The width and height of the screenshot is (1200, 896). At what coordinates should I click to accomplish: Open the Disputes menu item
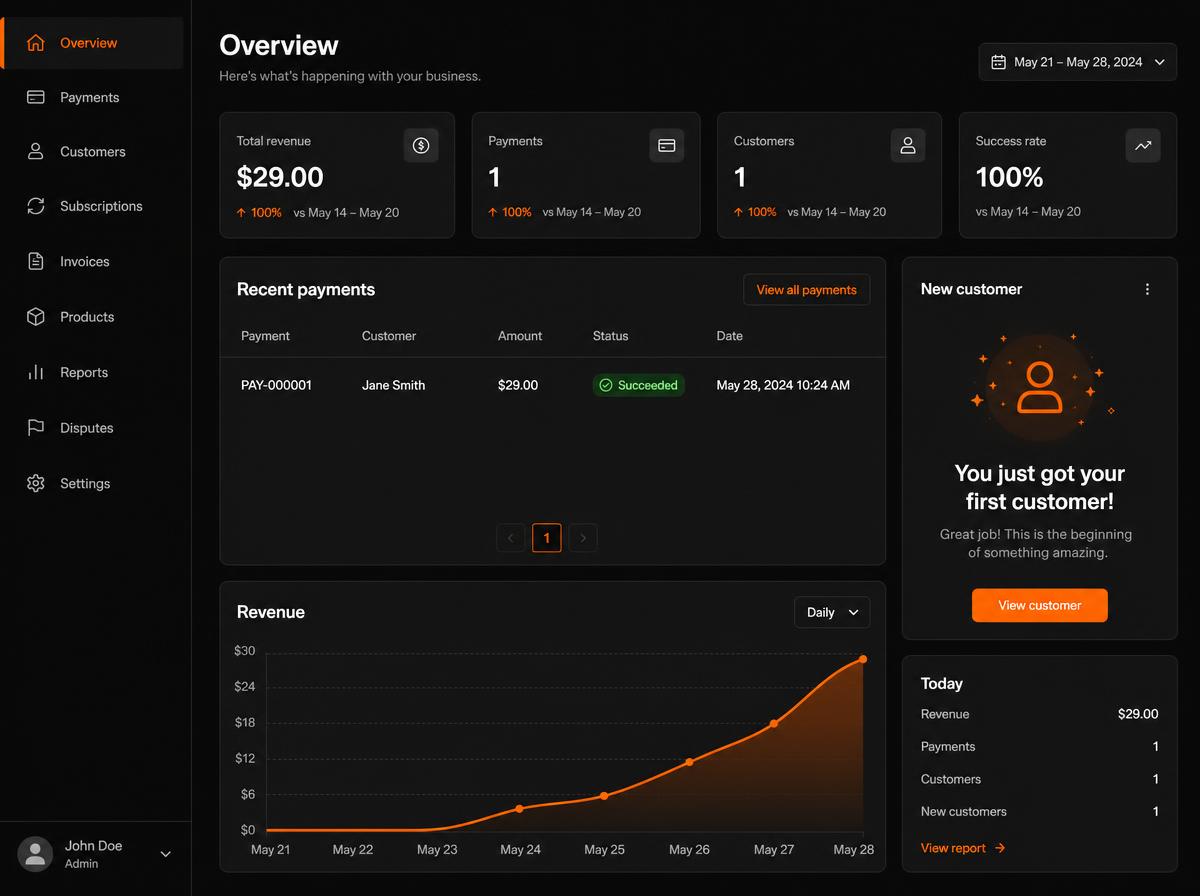(93, 428)
